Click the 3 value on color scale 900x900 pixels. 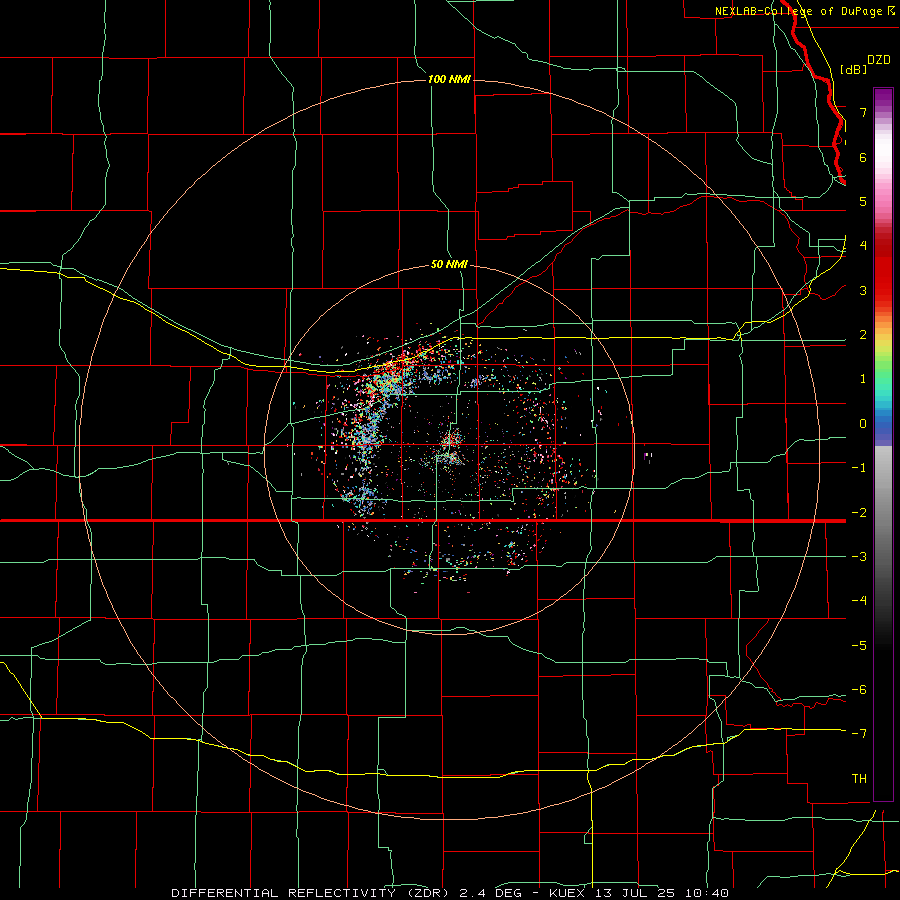[x=863, y=290]
